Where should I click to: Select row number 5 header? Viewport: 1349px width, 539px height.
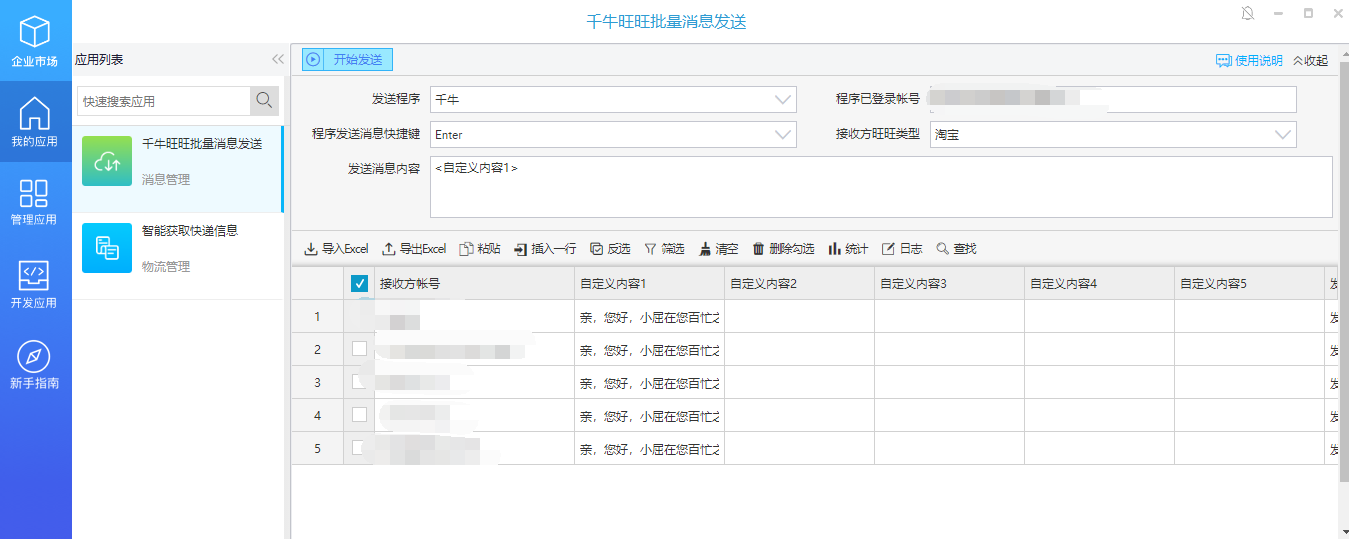(318, 448)
